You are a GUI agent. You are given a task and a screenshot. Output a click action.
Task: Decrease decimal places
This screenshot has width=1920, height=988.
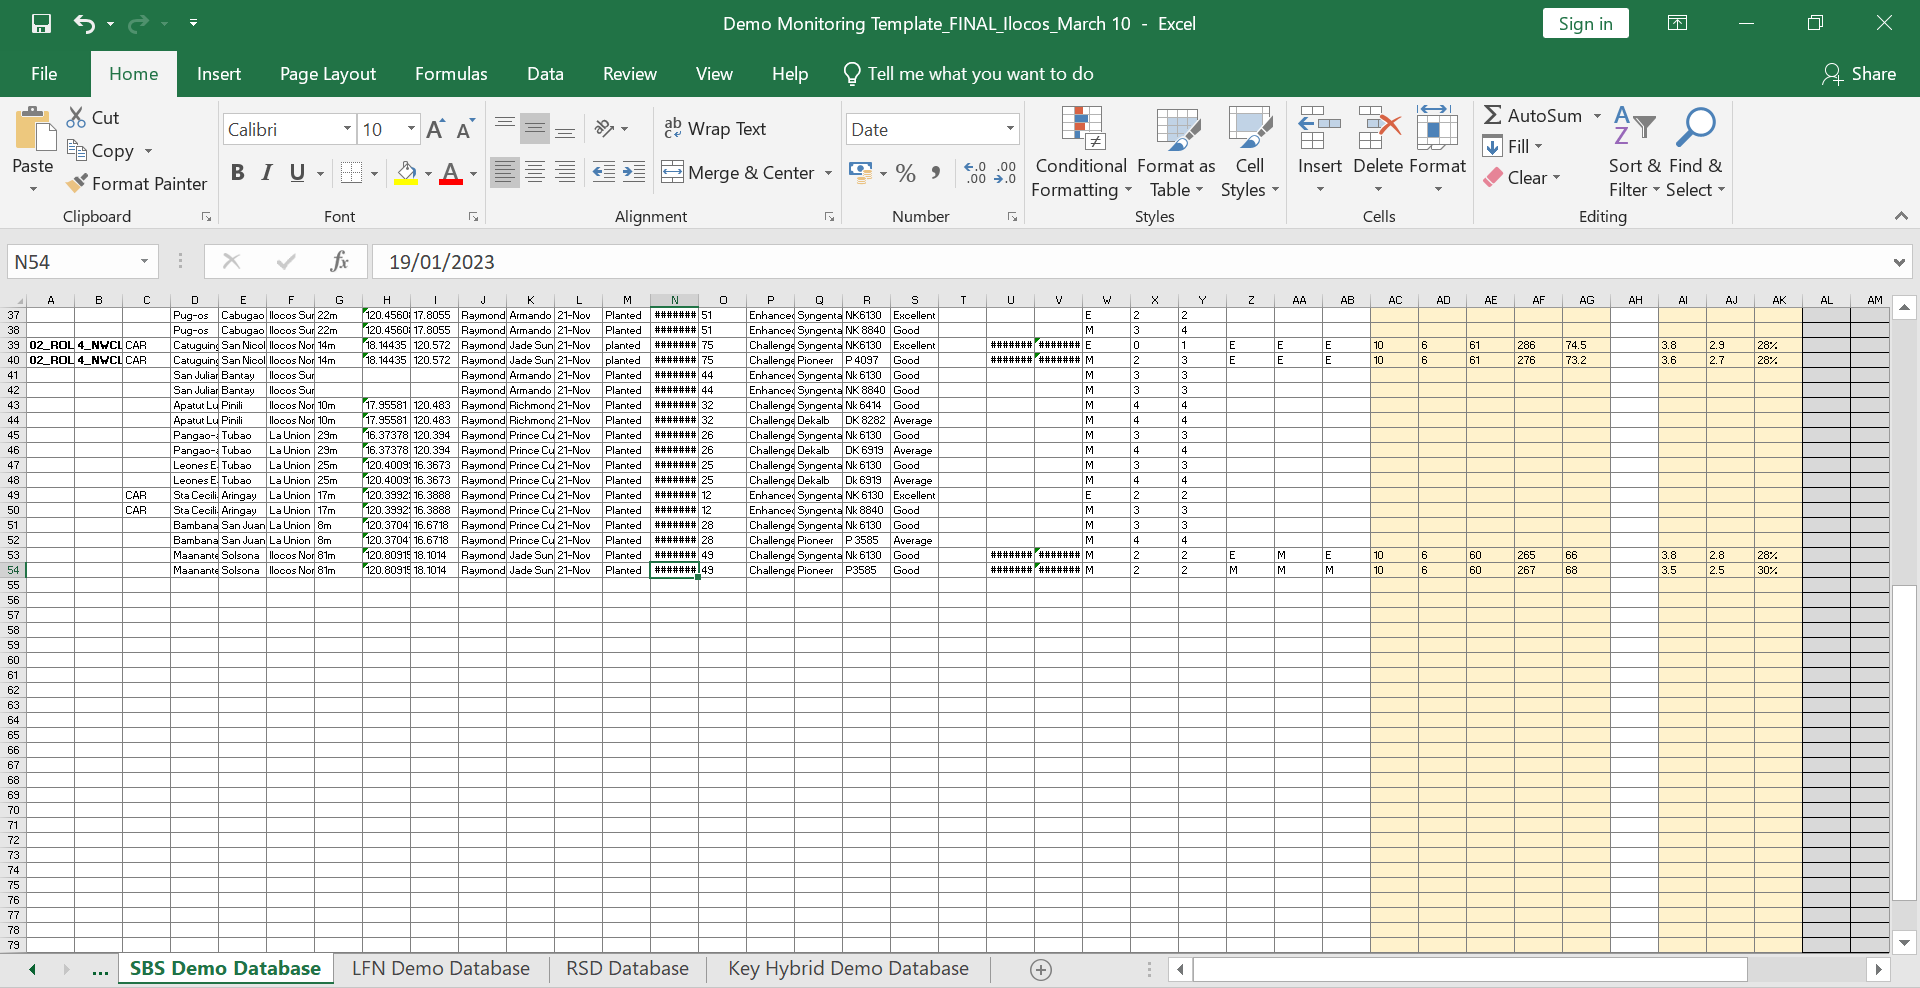point(1005,172)
